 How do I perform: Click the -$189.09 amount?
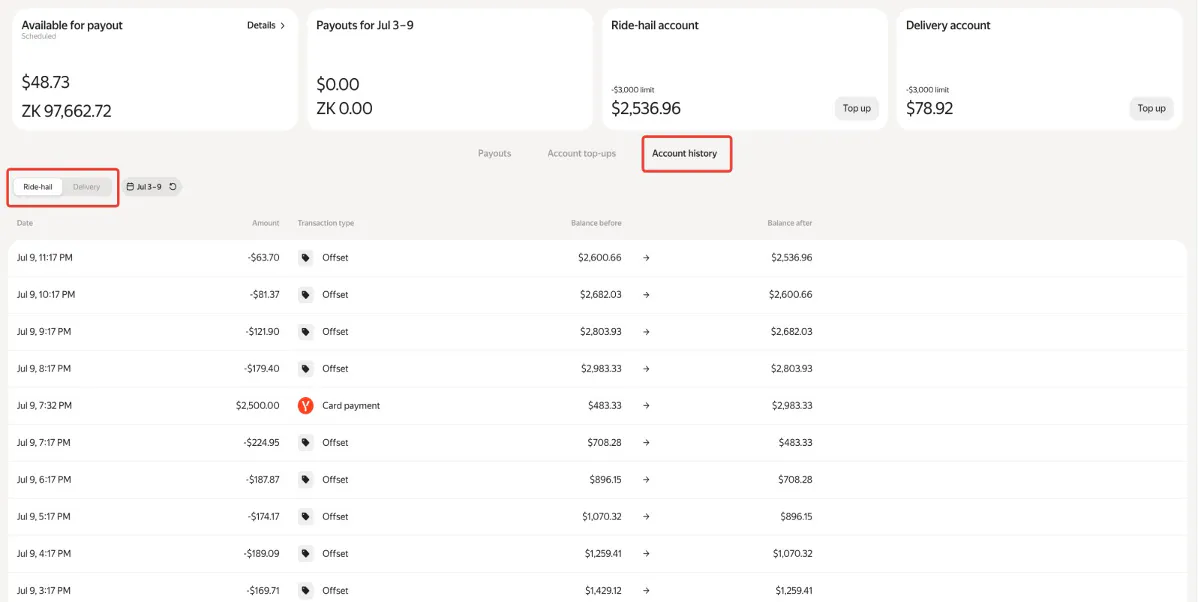click(x=262, y=554)
